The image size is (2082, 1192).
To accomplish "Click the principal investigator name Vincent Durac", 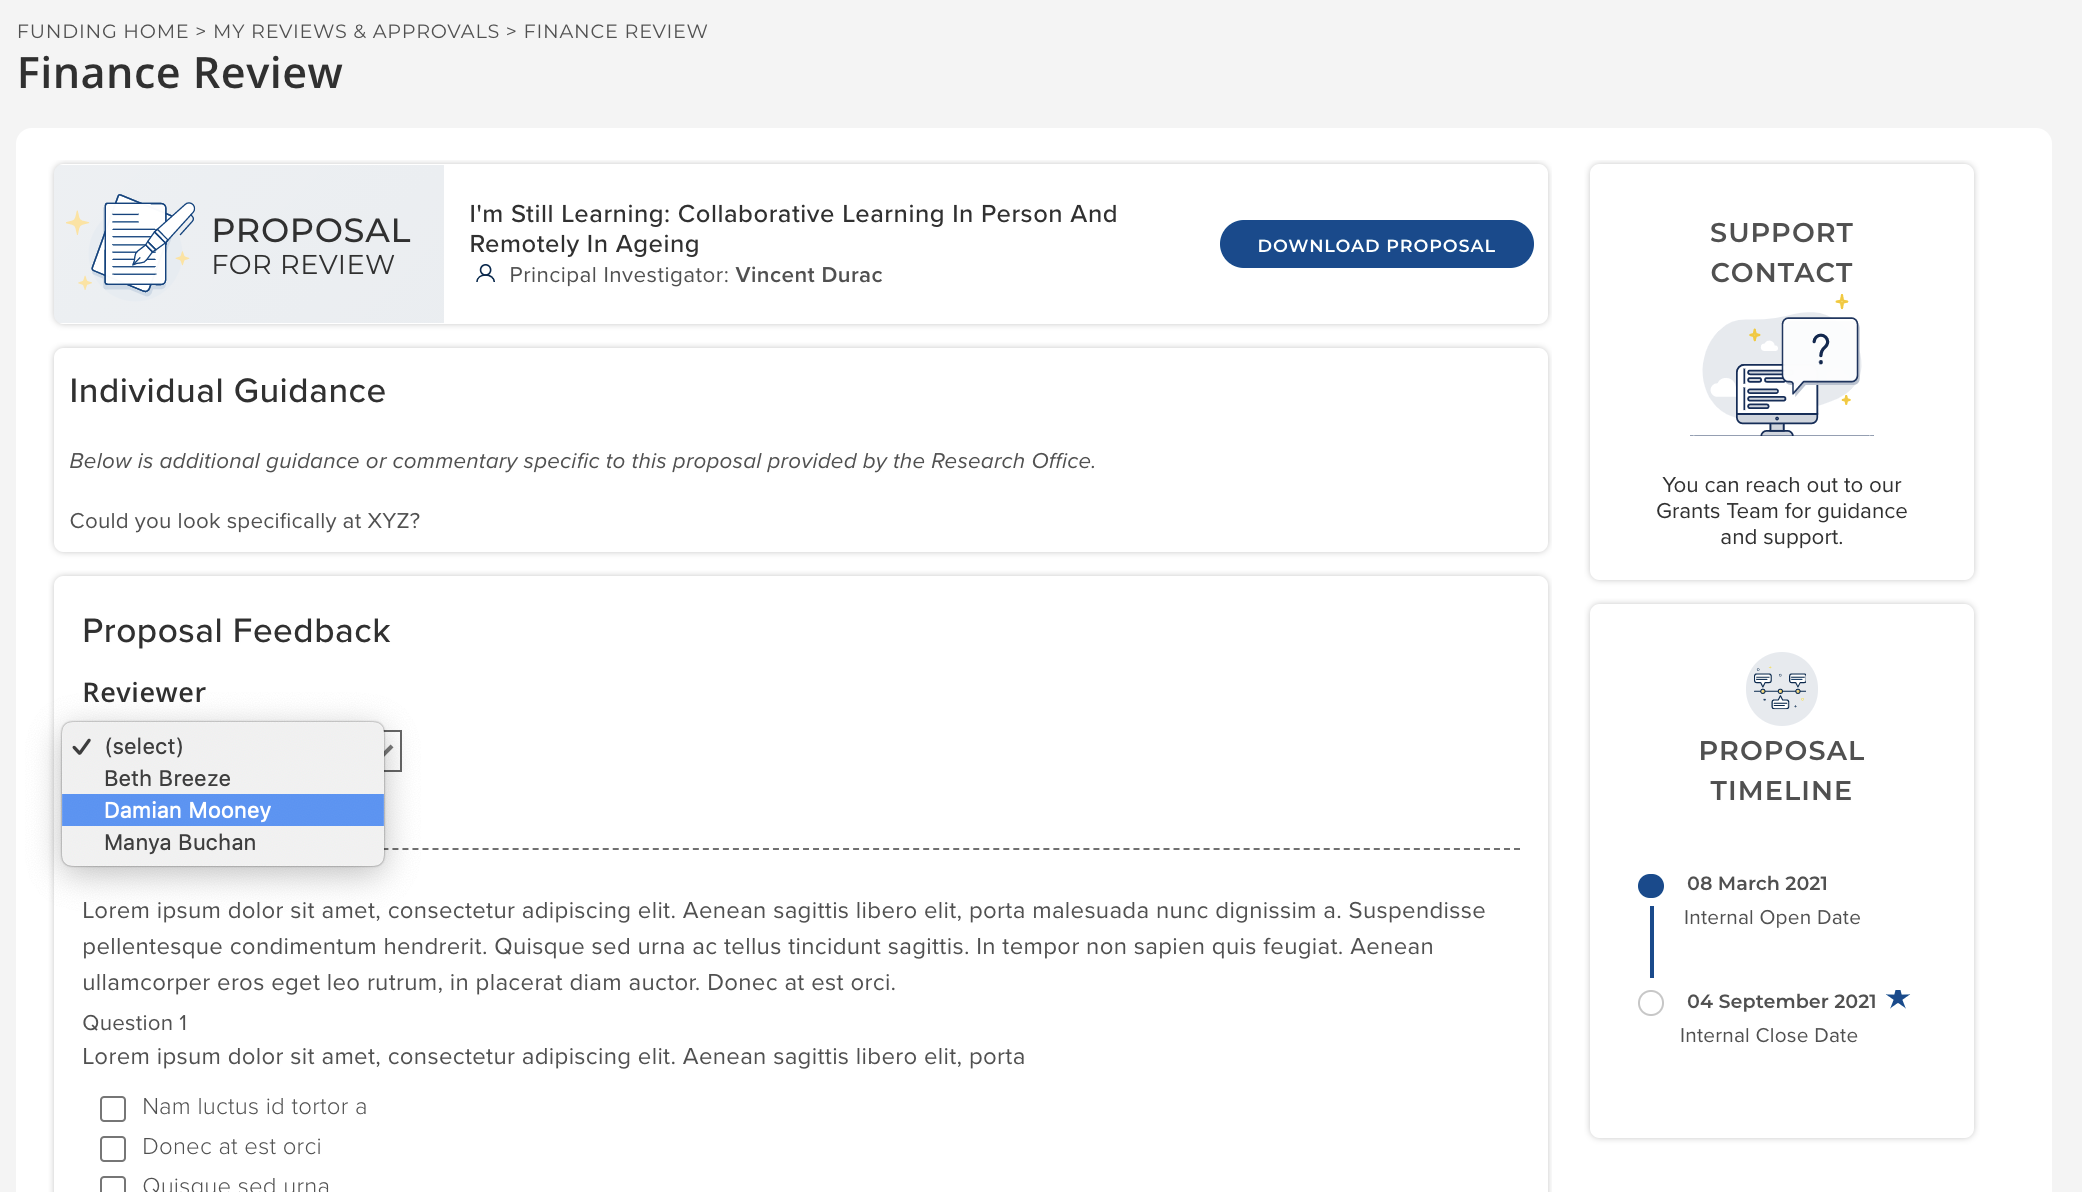I will click(808, 275).
